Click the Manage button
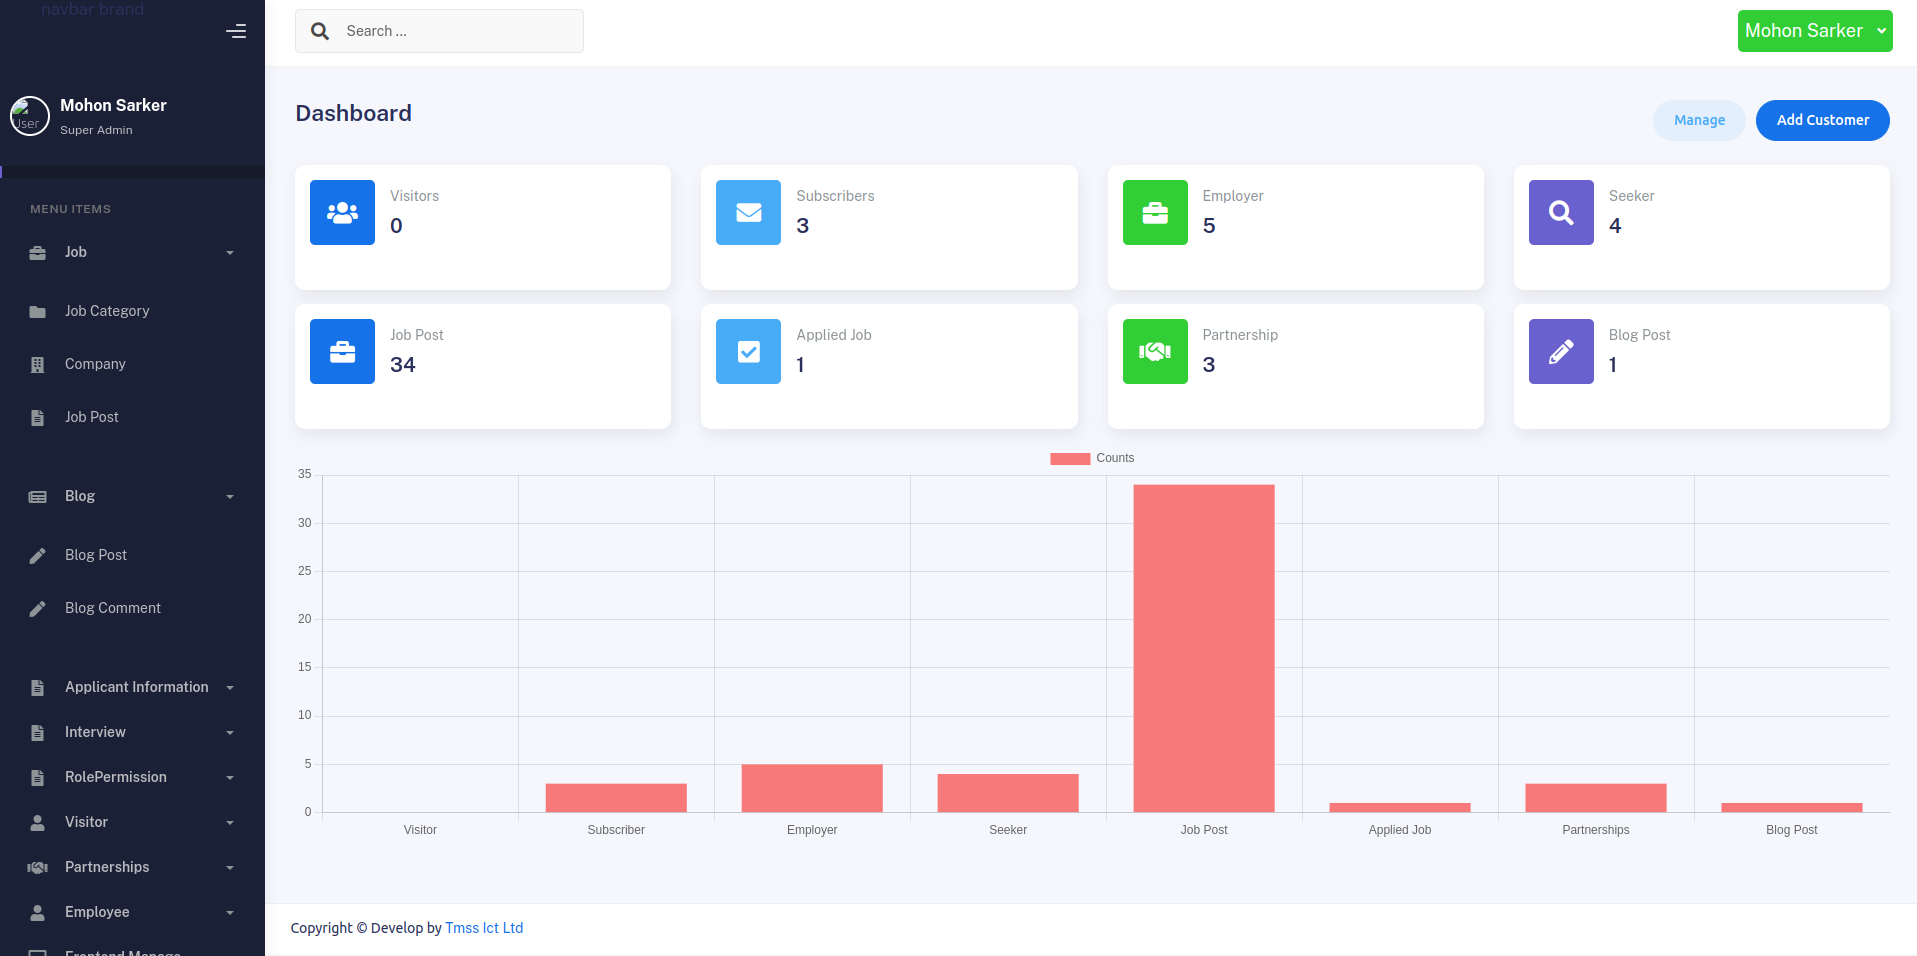The height and width of the screenshot is (956, 1917). pyautogui.click(x=1698, y=120)
